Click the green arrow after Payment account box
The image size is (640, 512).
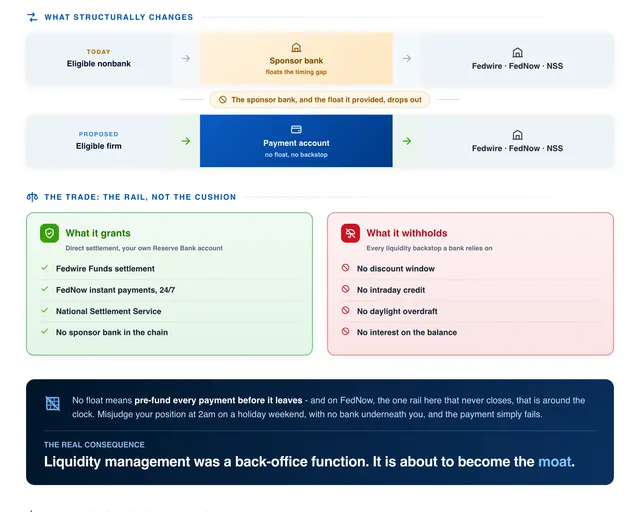point(407,141)
